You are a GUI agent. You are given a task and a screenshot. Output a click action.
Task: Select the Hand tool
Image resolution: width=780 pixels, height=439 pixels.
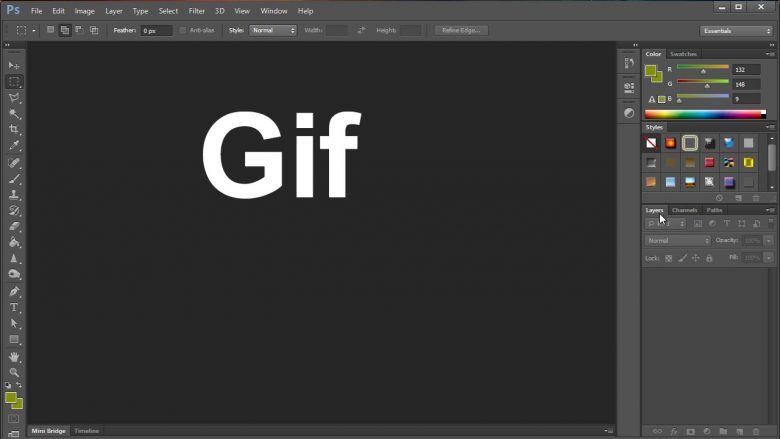pos(14,356)
